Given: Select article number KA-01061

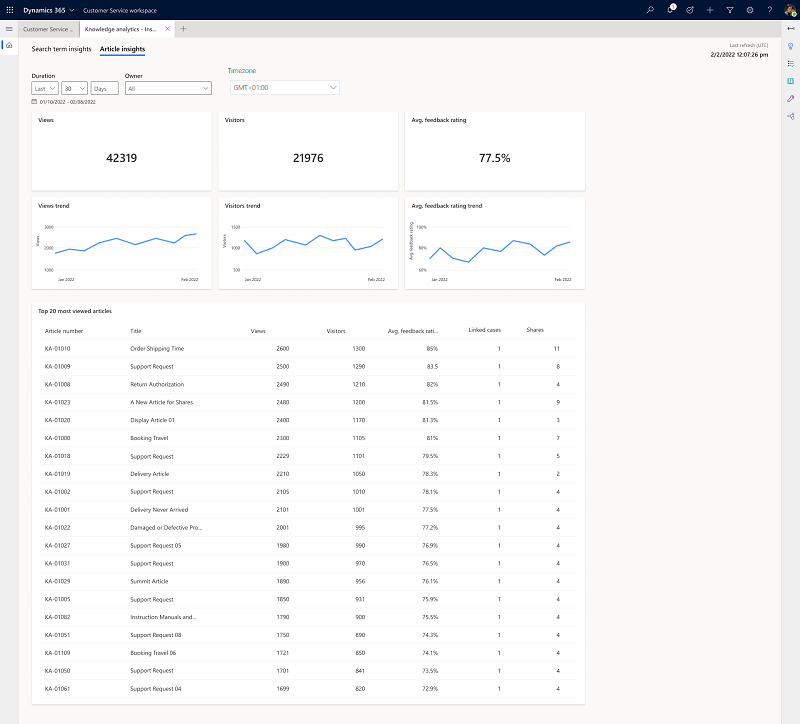Looking at the screenshot, I should pos(58,689).
